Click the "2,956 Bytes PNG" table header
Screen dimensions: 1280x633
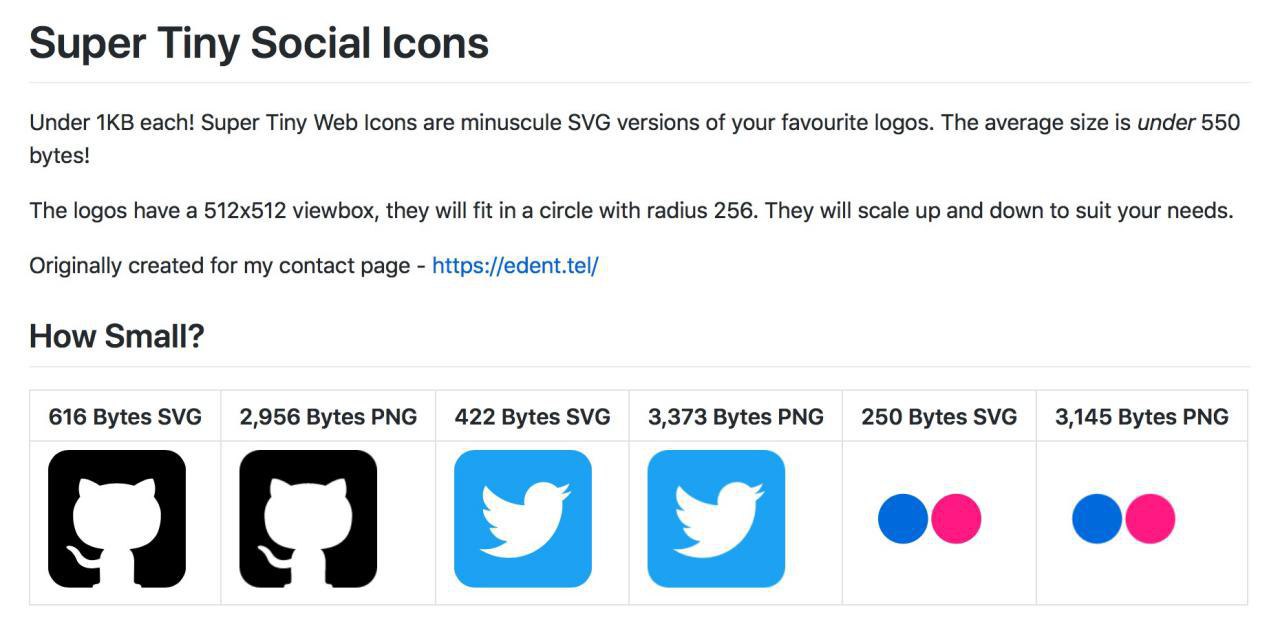[x=328, y=417]
